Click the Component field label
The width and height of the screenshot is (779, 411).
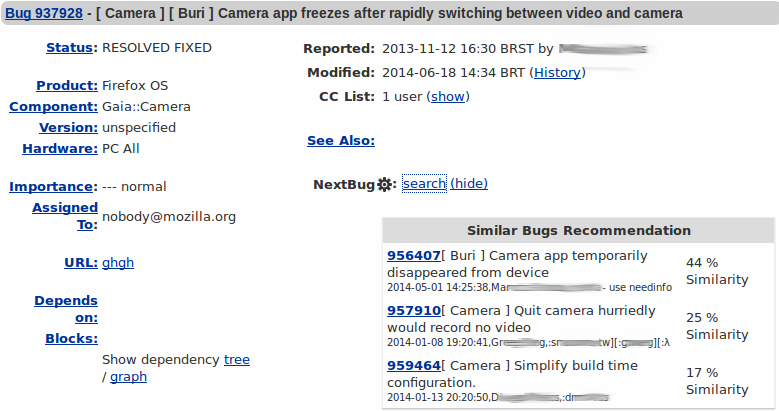[x=54, y=107]
